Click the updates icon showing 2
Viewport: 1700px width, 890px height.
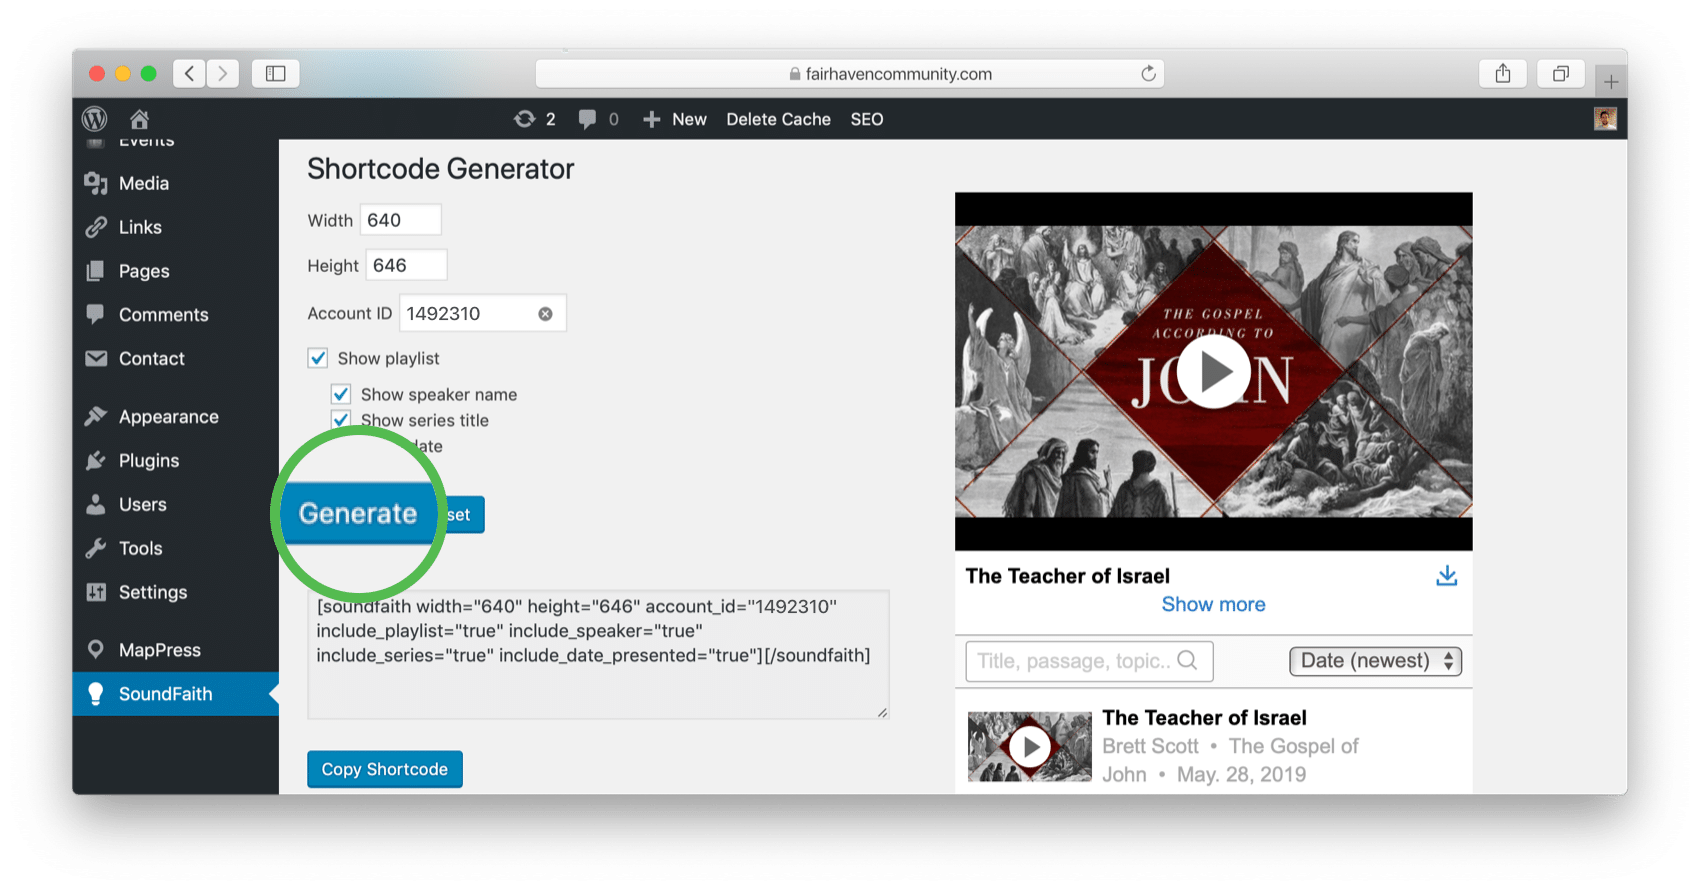click(525, 119)
